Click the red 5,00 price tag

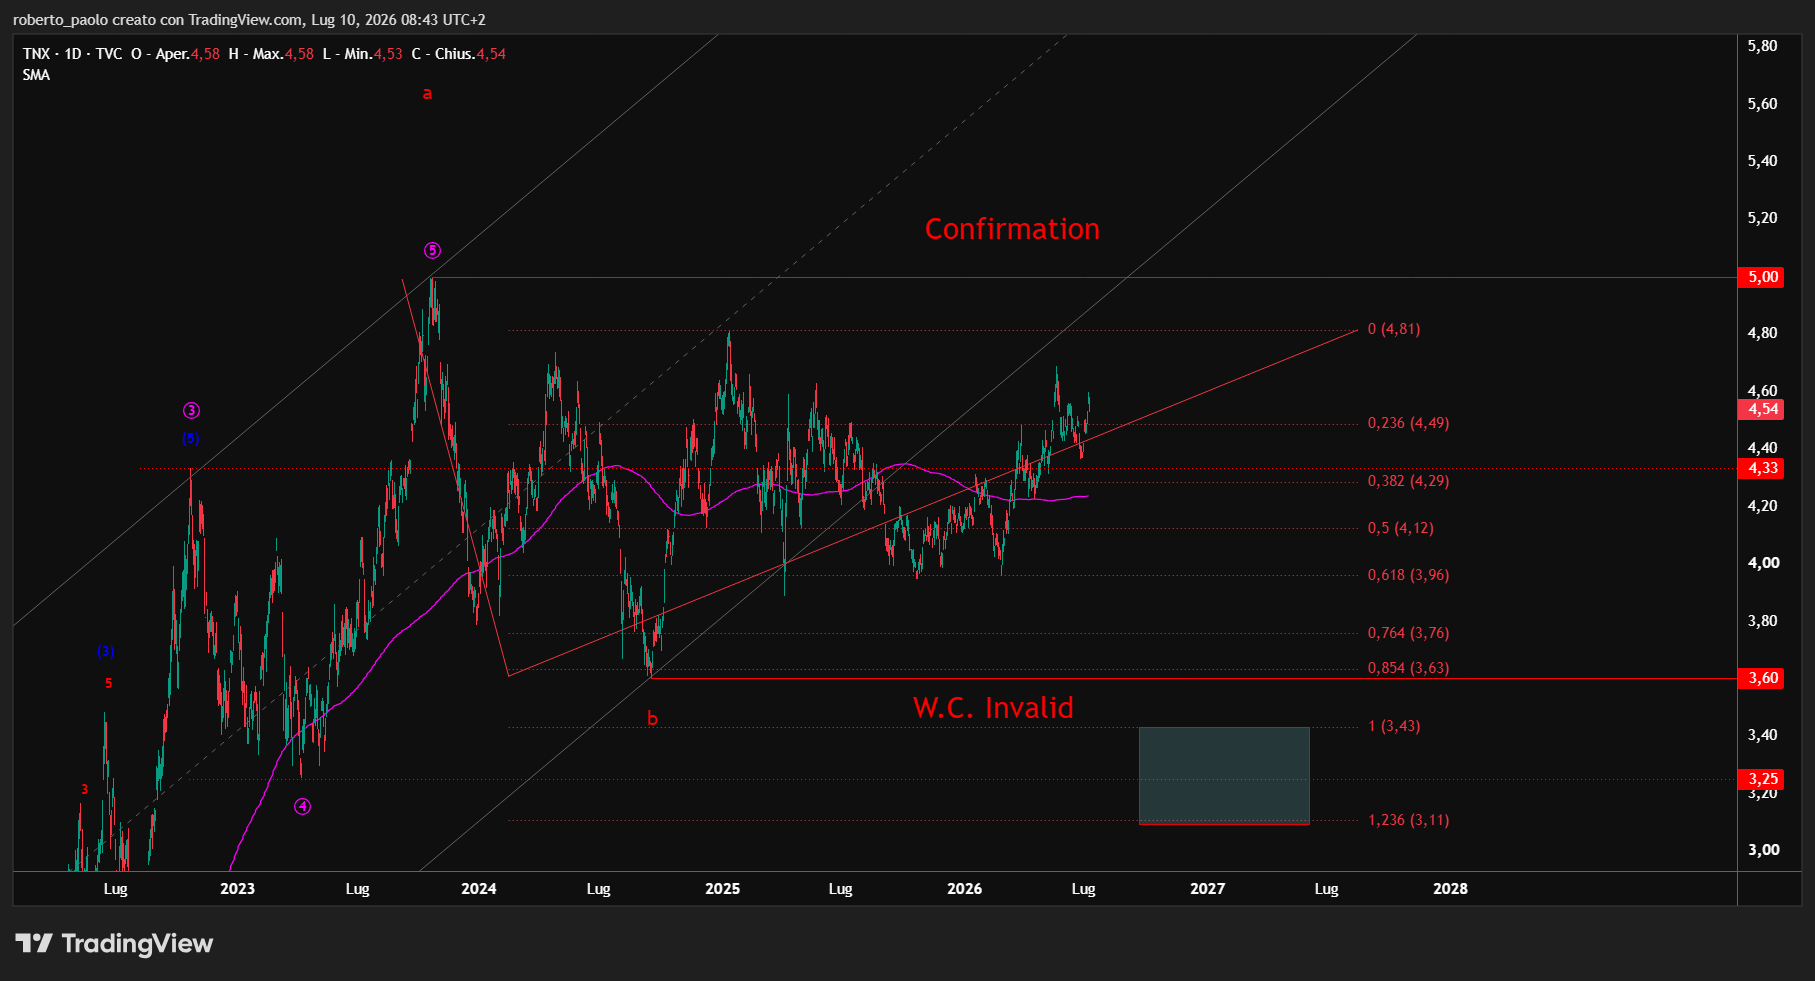pyautogui.click(x=1762, y=277)
